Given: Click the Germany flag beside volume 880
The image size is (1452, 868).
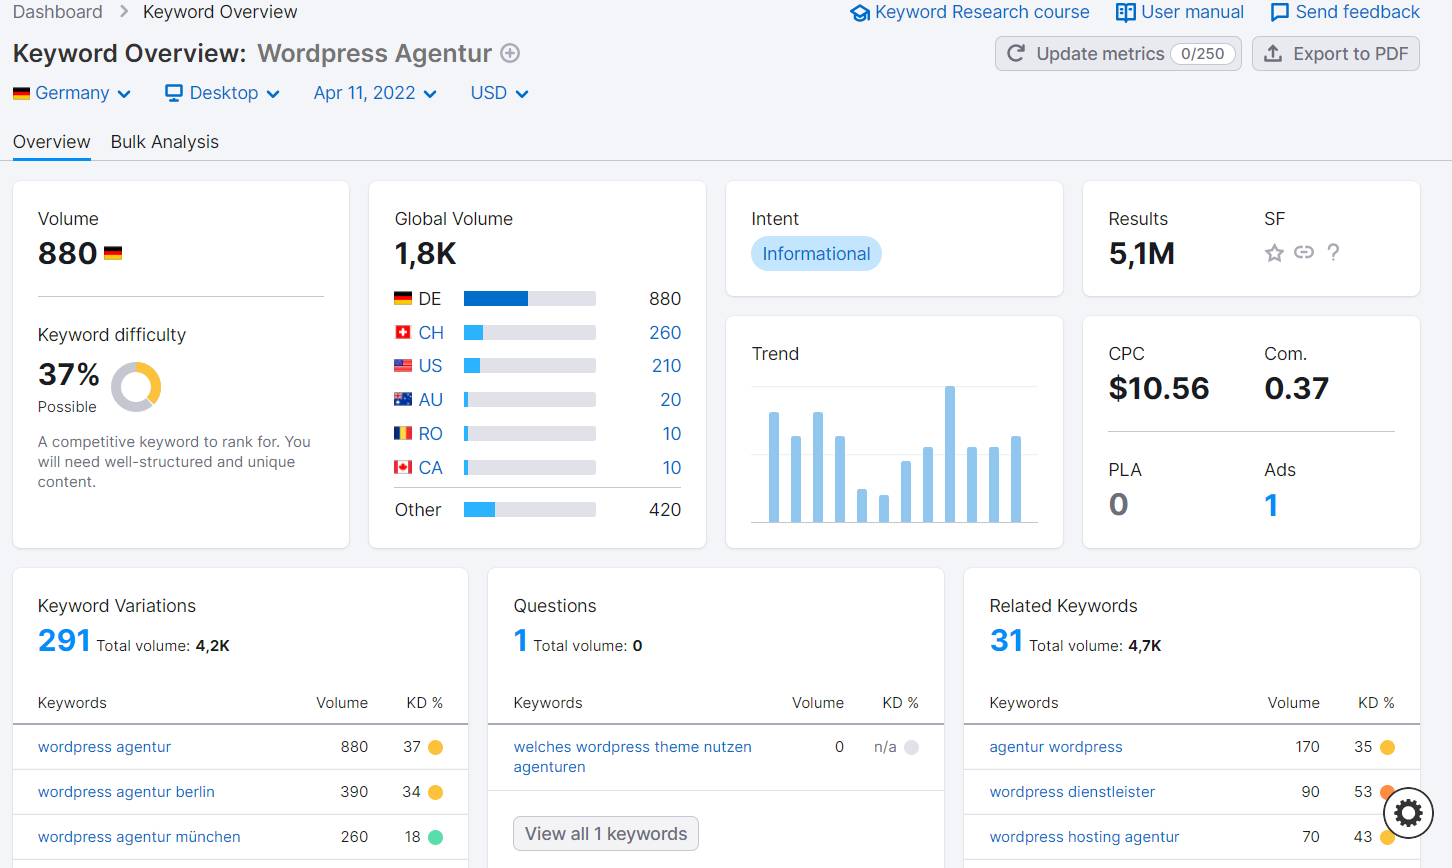Looking at the screenshot, I should click(x=113, y=254).
